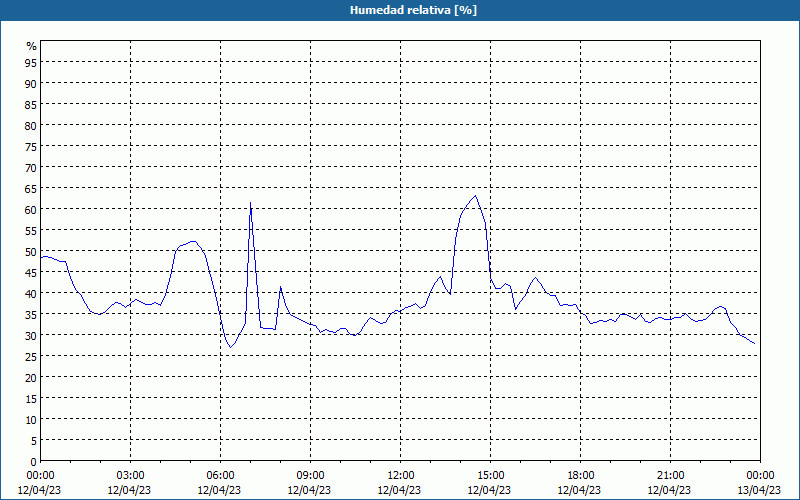Pick the 18:00 time tick label

580,476
